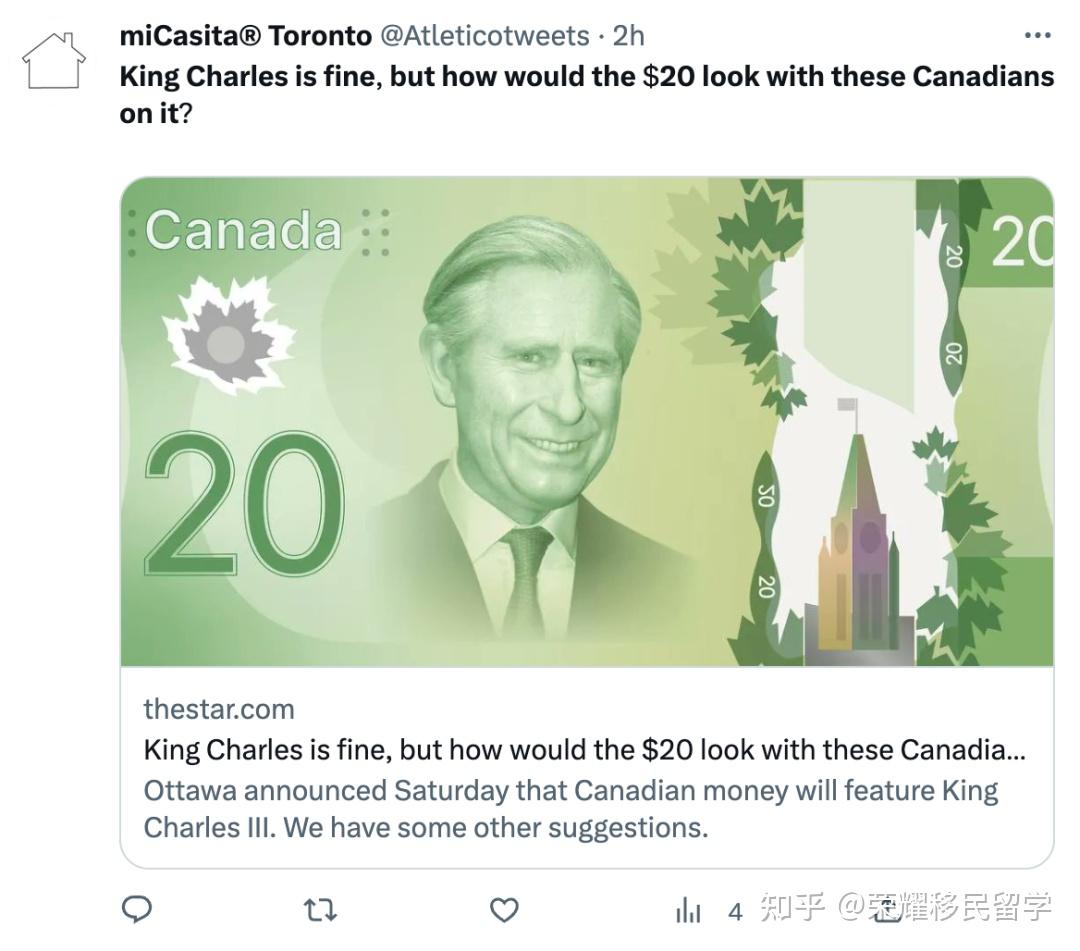The height and width of the screenshot is (951, 1080).
Task: Click the view count number 4
Action: [735, 911]
